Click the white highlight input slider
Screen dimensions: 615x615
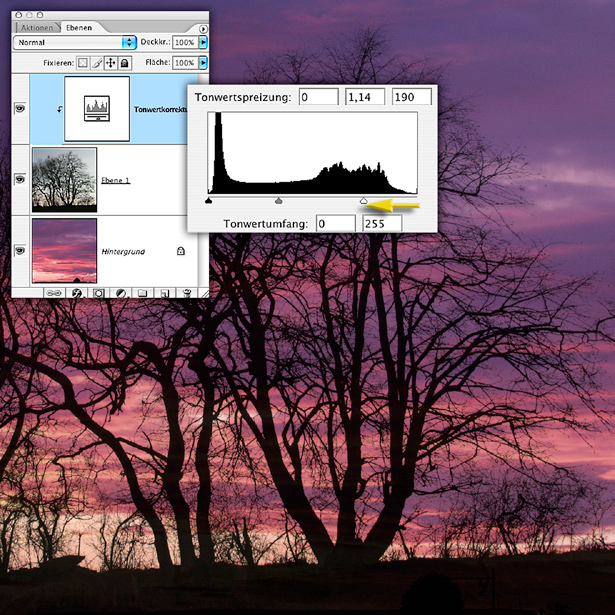tap(364, 201)
